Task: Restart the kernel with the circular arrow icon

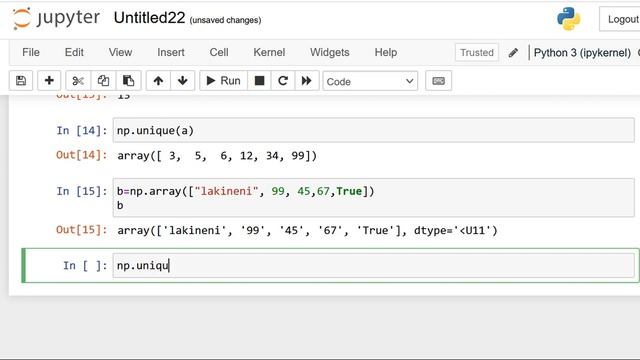Action: [283, 81]
